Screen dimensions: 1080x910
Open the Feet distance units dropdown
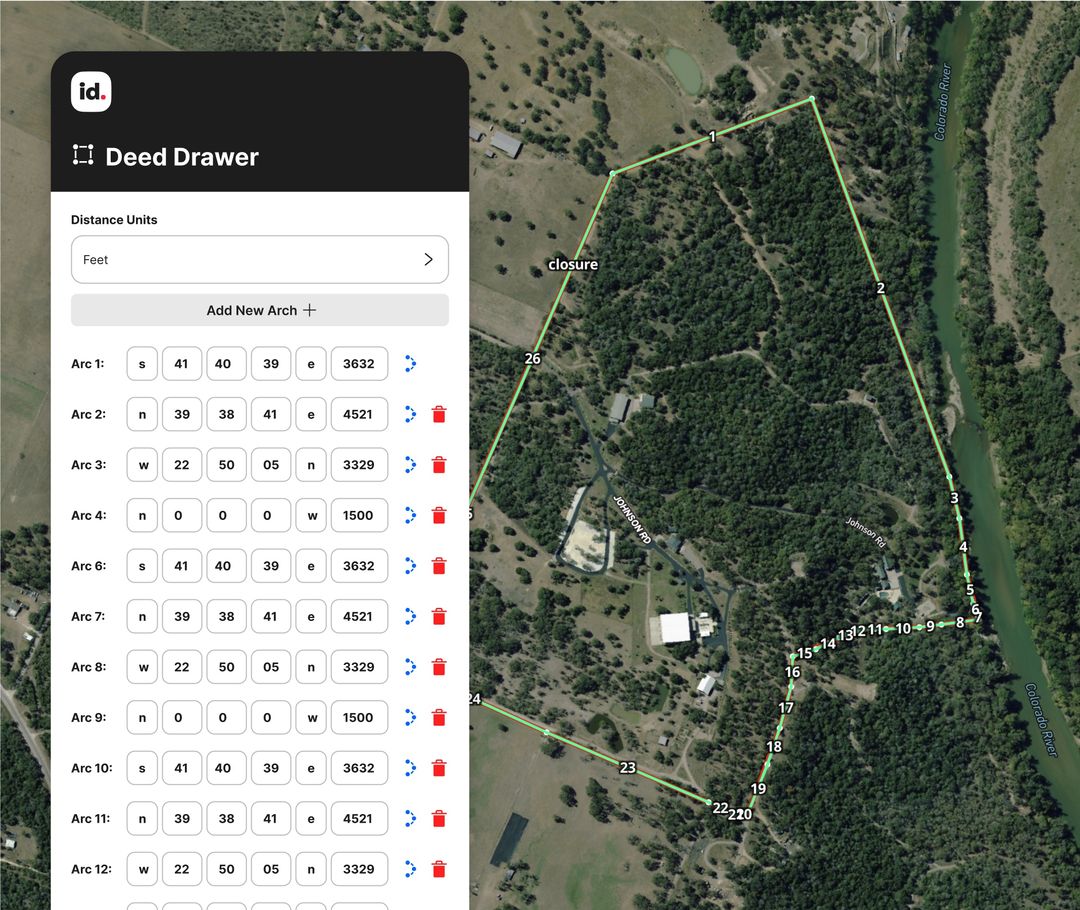click(259, 259)
